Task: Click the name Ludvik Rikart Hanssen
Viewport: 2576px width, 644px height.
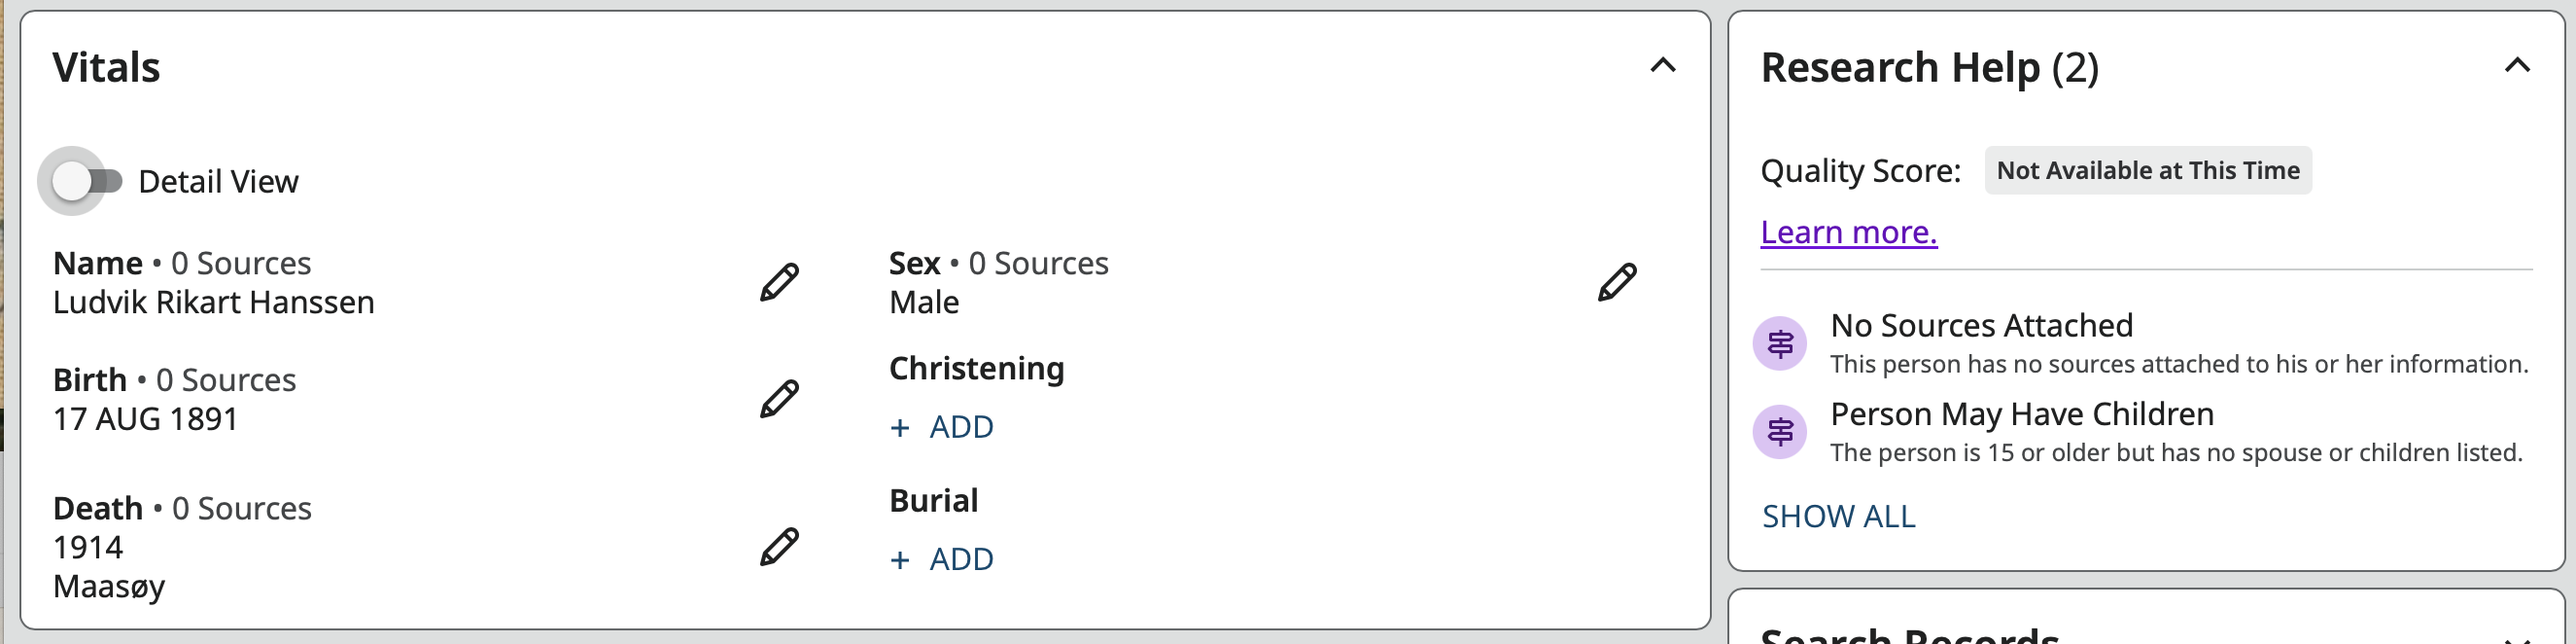Action: pos(213,302)
